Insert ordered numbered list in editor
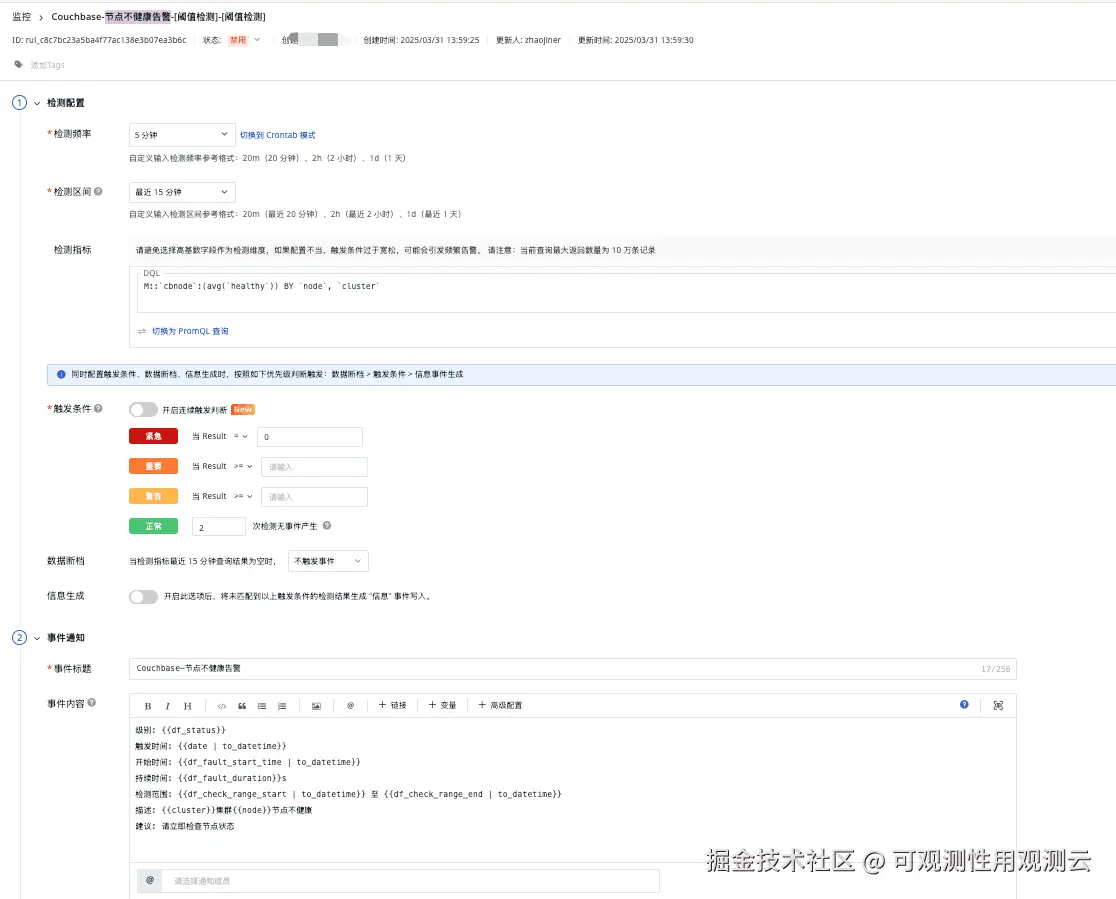1116x899 pixels. 282,706
